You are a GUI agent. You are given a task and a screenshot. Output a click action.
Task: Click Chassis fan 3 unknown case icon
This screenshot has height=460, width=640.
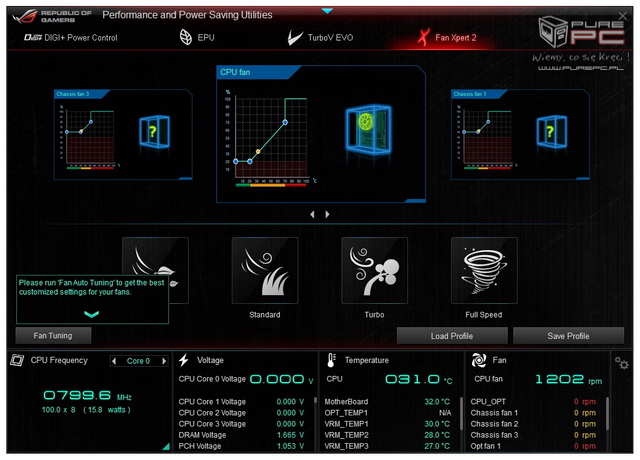154,131
